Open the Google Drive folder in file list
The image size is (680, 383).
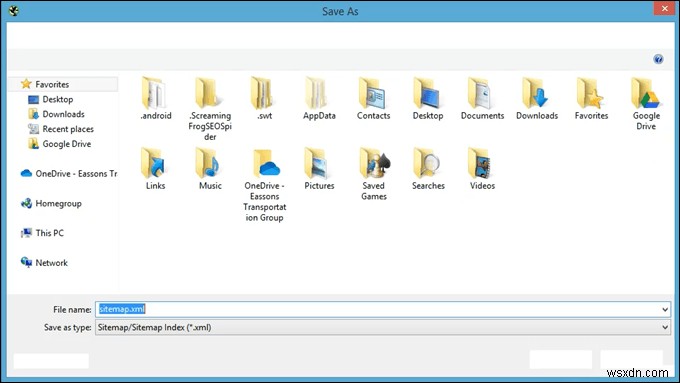pyautogui.click(x=646, y=104)
